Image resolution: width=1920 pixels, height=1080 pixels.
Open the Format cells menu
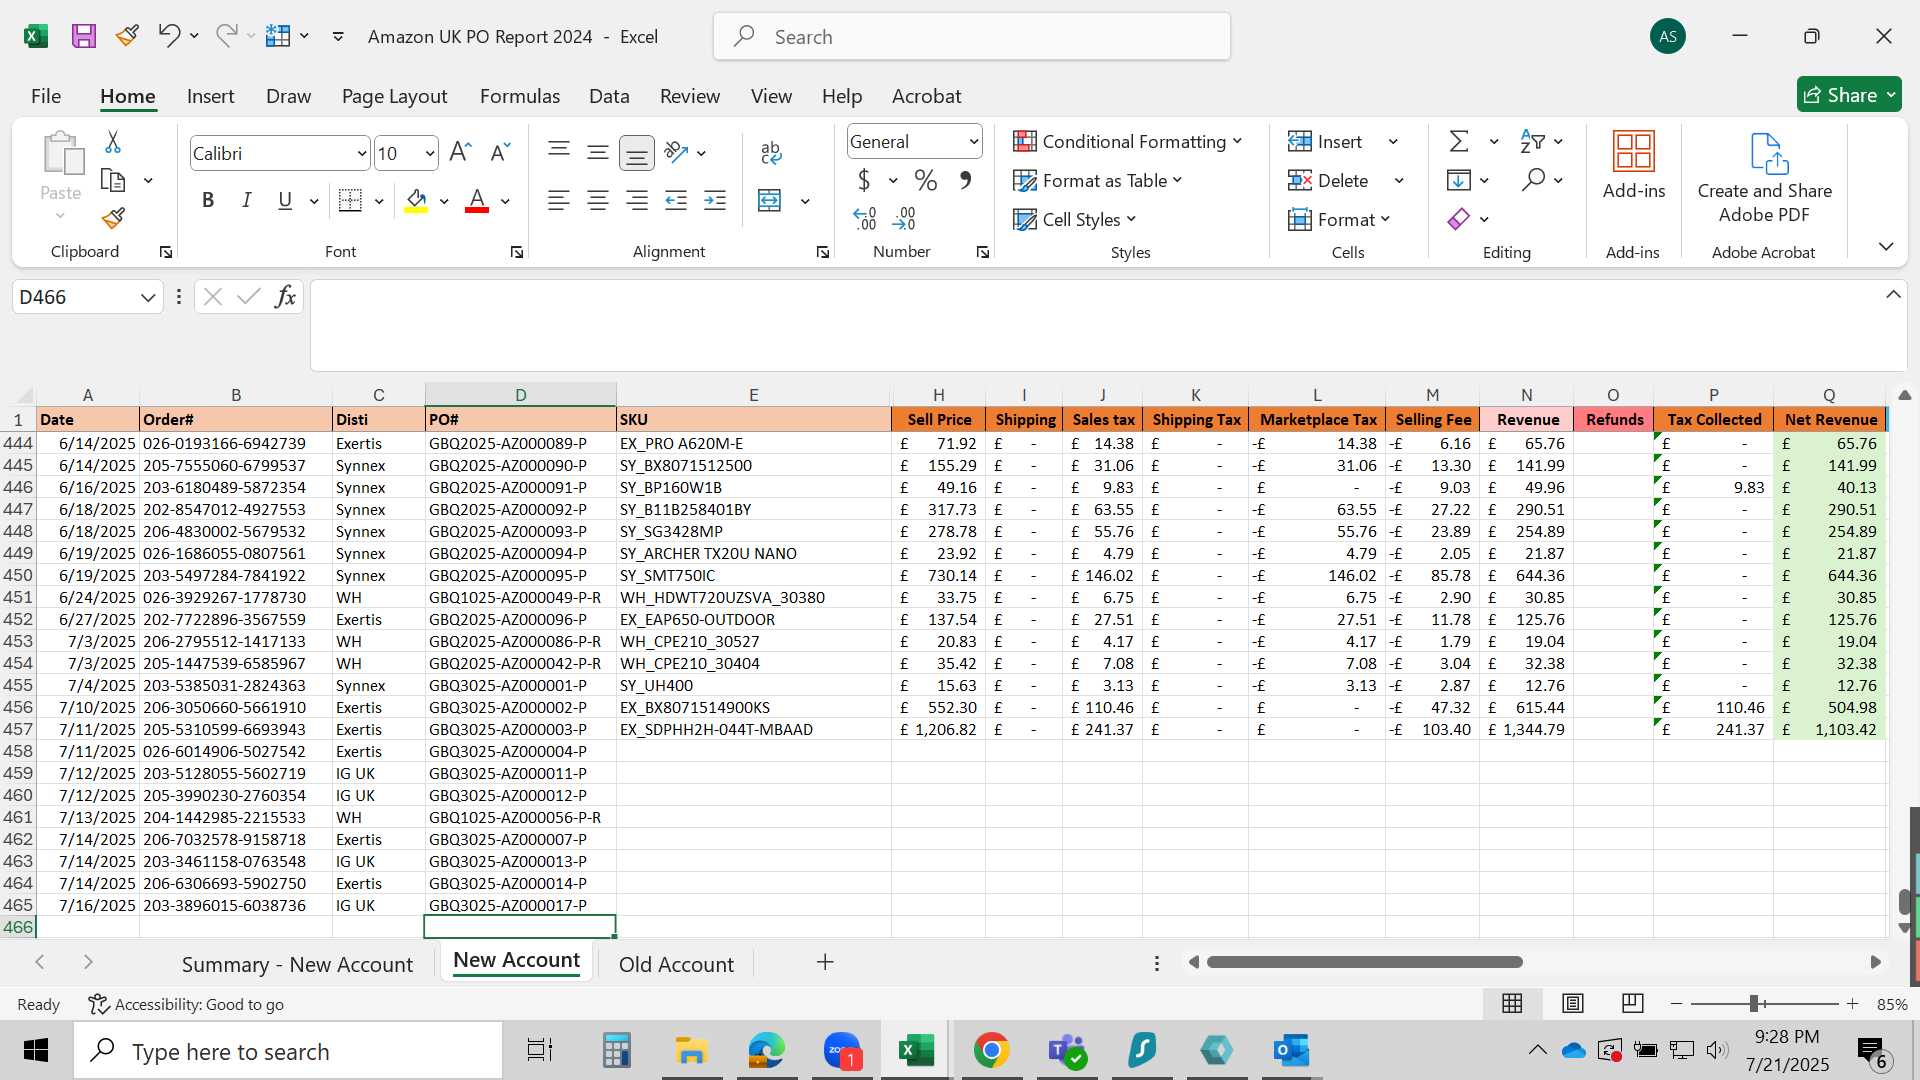coord(1339,219)
